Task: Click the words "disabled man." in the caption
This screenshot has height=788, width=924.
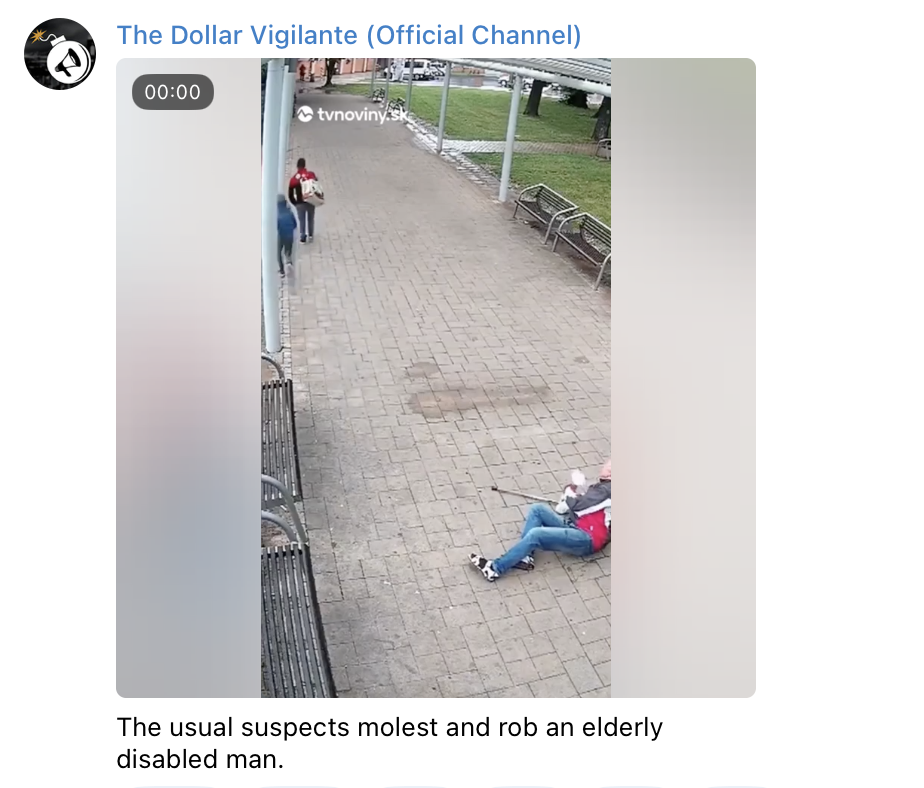Action: [x=200, y=759]
